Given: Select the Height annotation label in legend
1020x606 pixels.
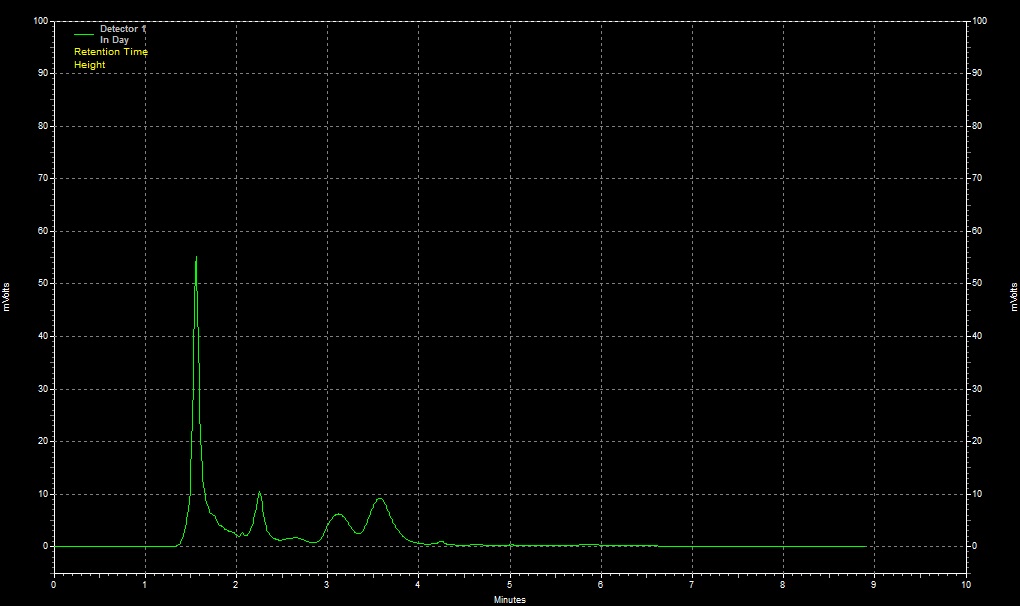Looking at the screenshot, I should [x=90, y=65].
